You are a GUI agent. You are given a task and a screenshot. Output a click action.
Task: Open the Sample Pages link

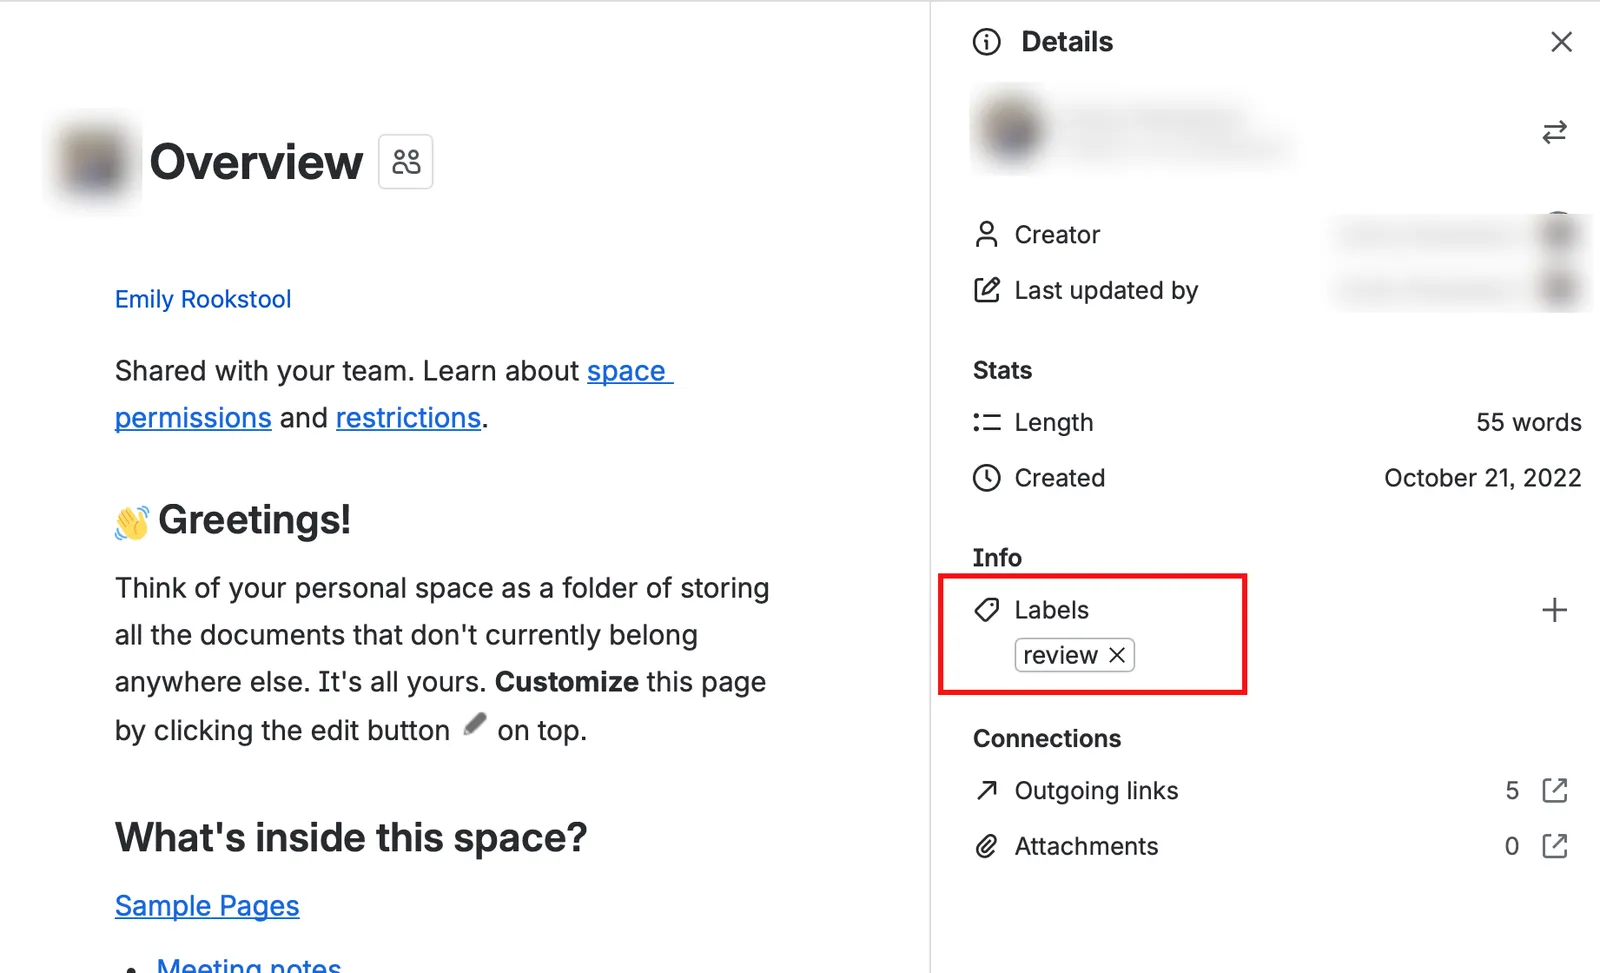[x=207, y=906]
